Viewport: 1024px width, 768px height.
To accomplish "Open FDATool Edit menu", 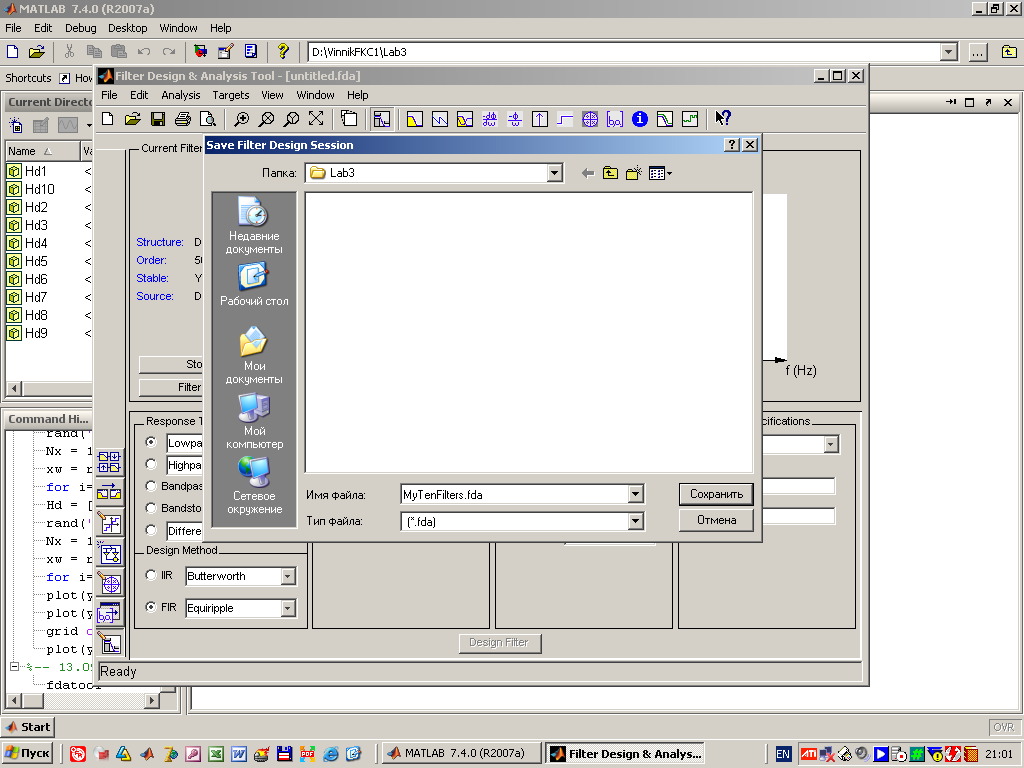I will [138, 95].
